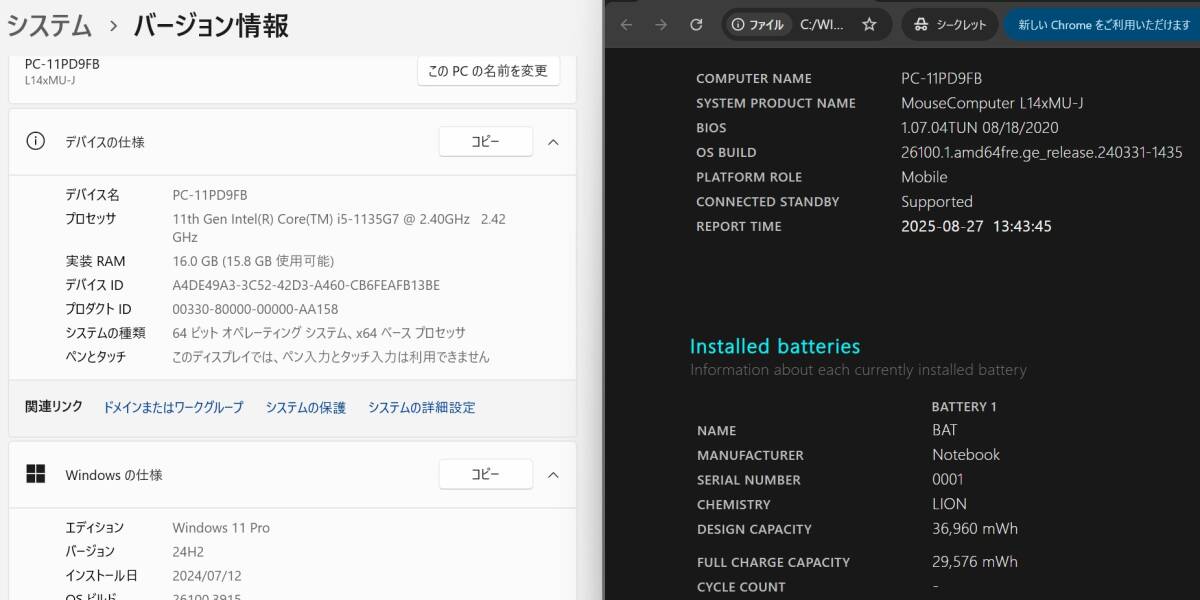Open the システムの保護 link
This screenshot has width=1200, height=600.
coord(304,407)
